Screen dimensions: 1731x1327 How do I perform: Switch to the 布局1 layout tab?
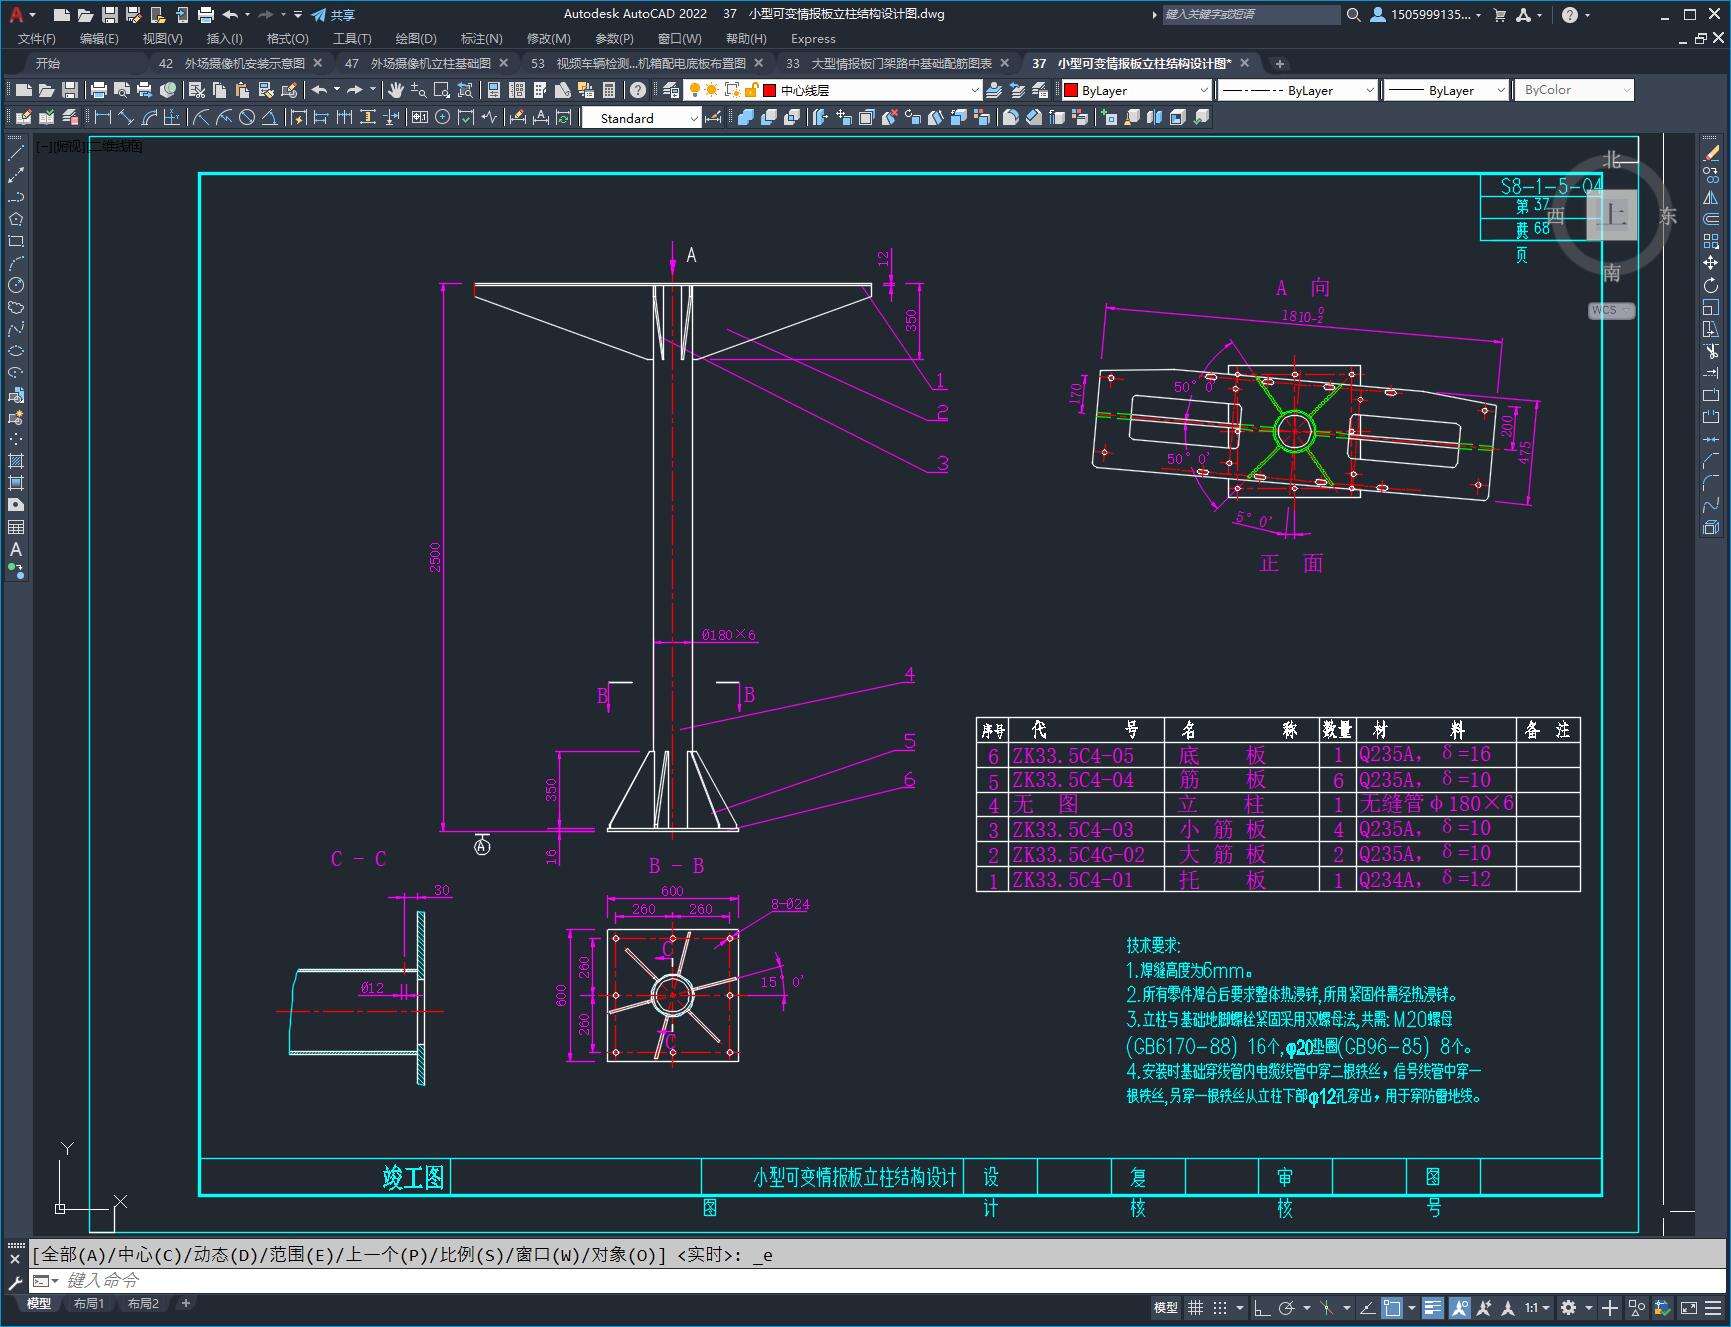point(89,1303)
